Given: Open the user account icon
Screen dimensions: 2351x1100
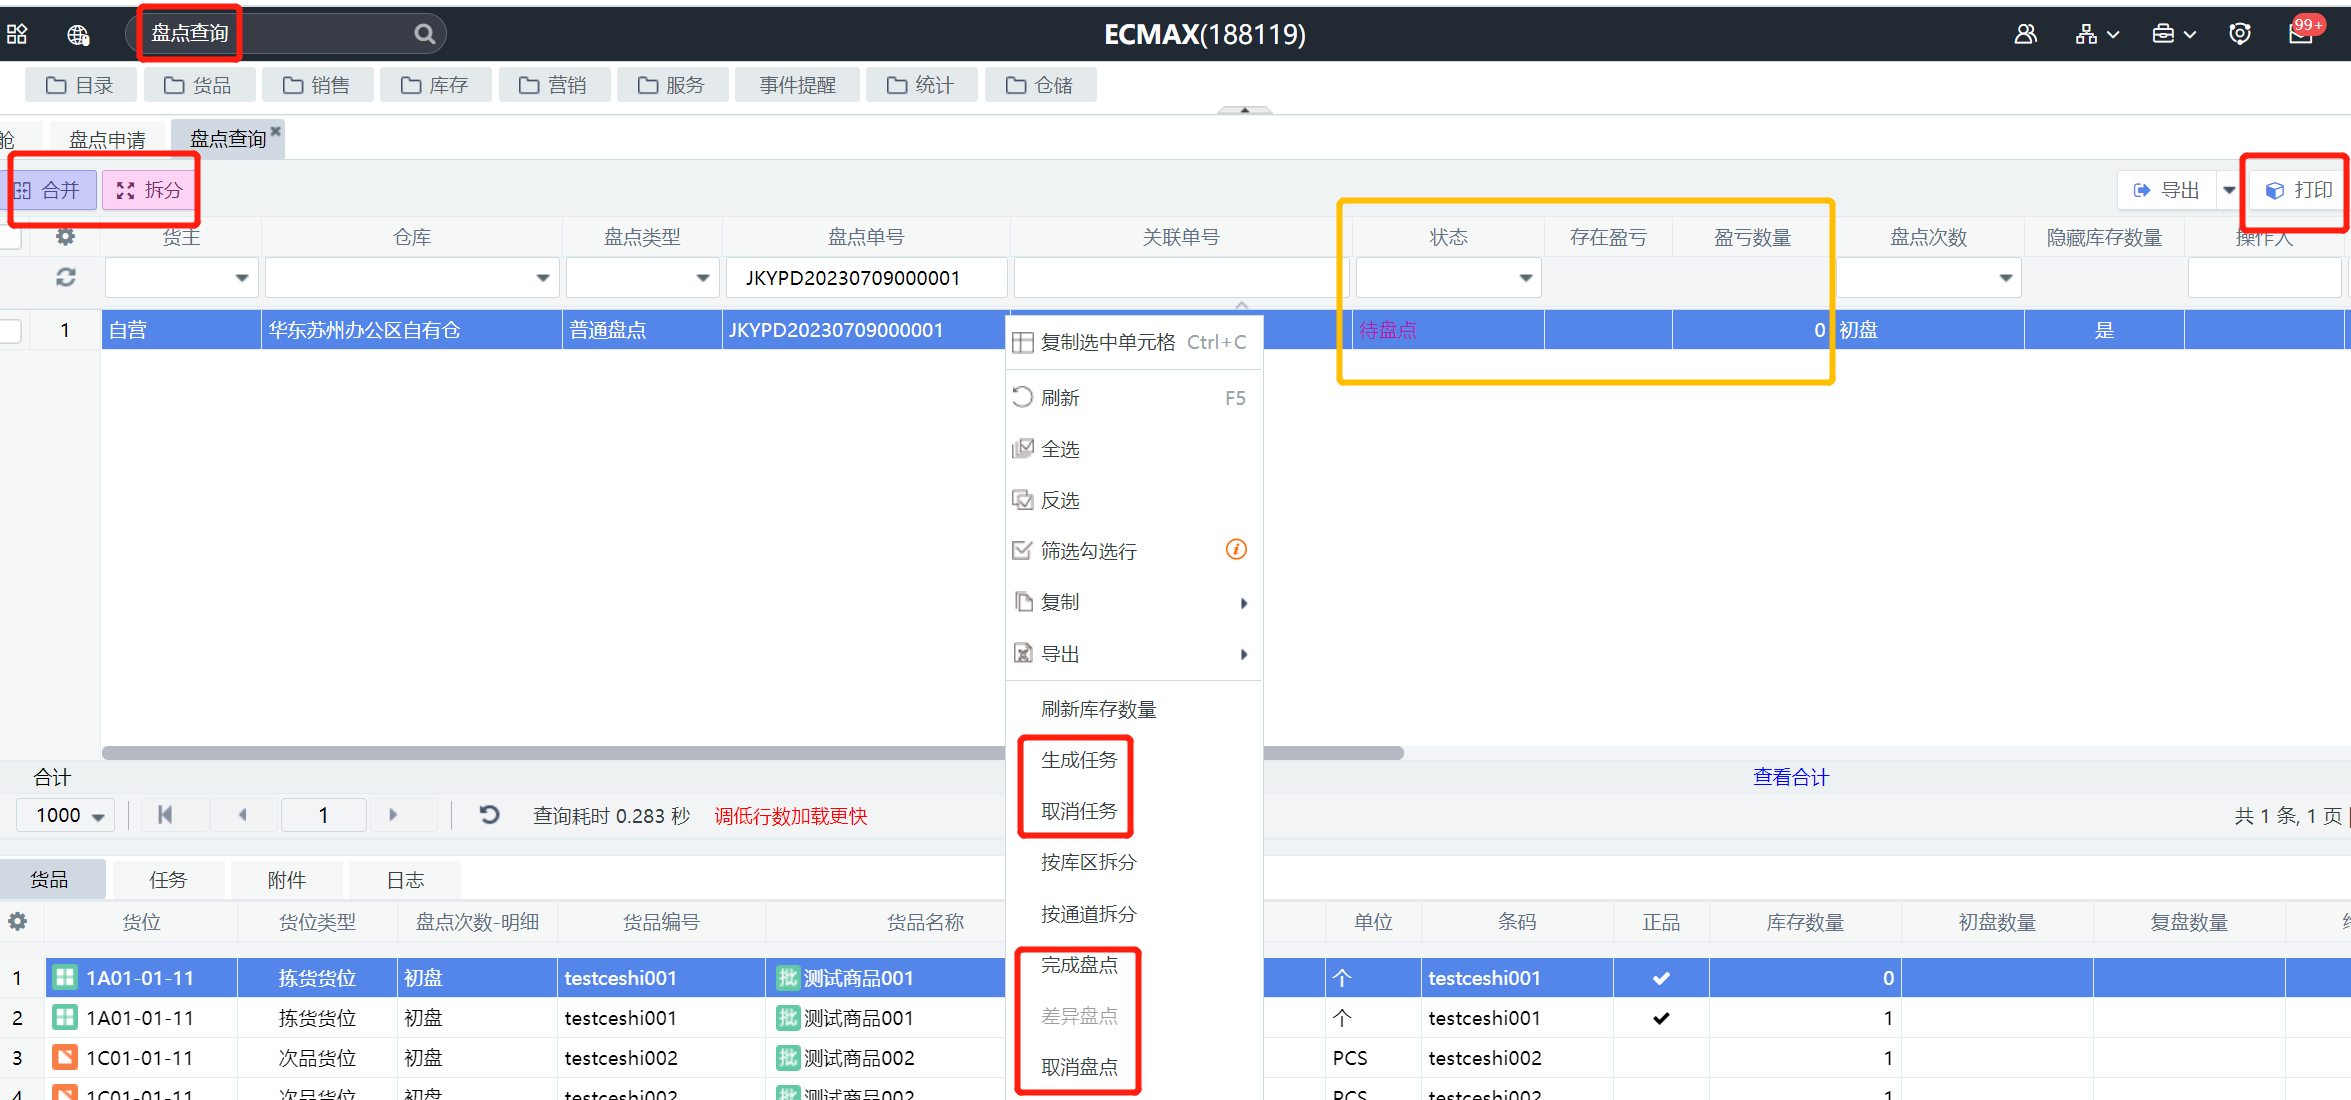Looking at the screenshot, I should click(x=2025, y=34).
